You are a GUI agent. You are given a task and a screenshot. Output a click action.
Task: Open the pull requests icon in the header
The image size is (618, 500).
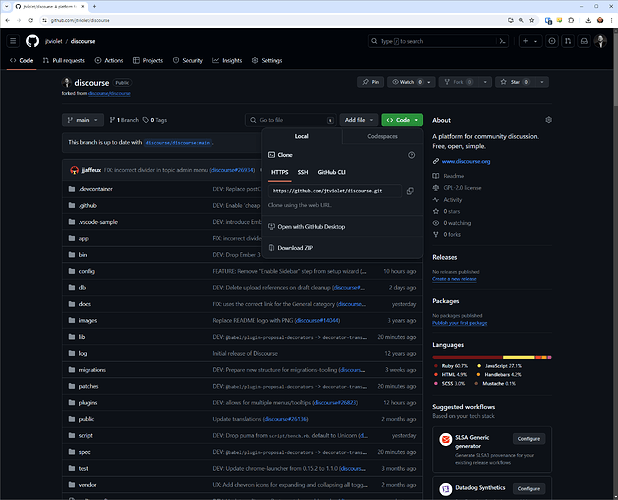click(568, 41)
